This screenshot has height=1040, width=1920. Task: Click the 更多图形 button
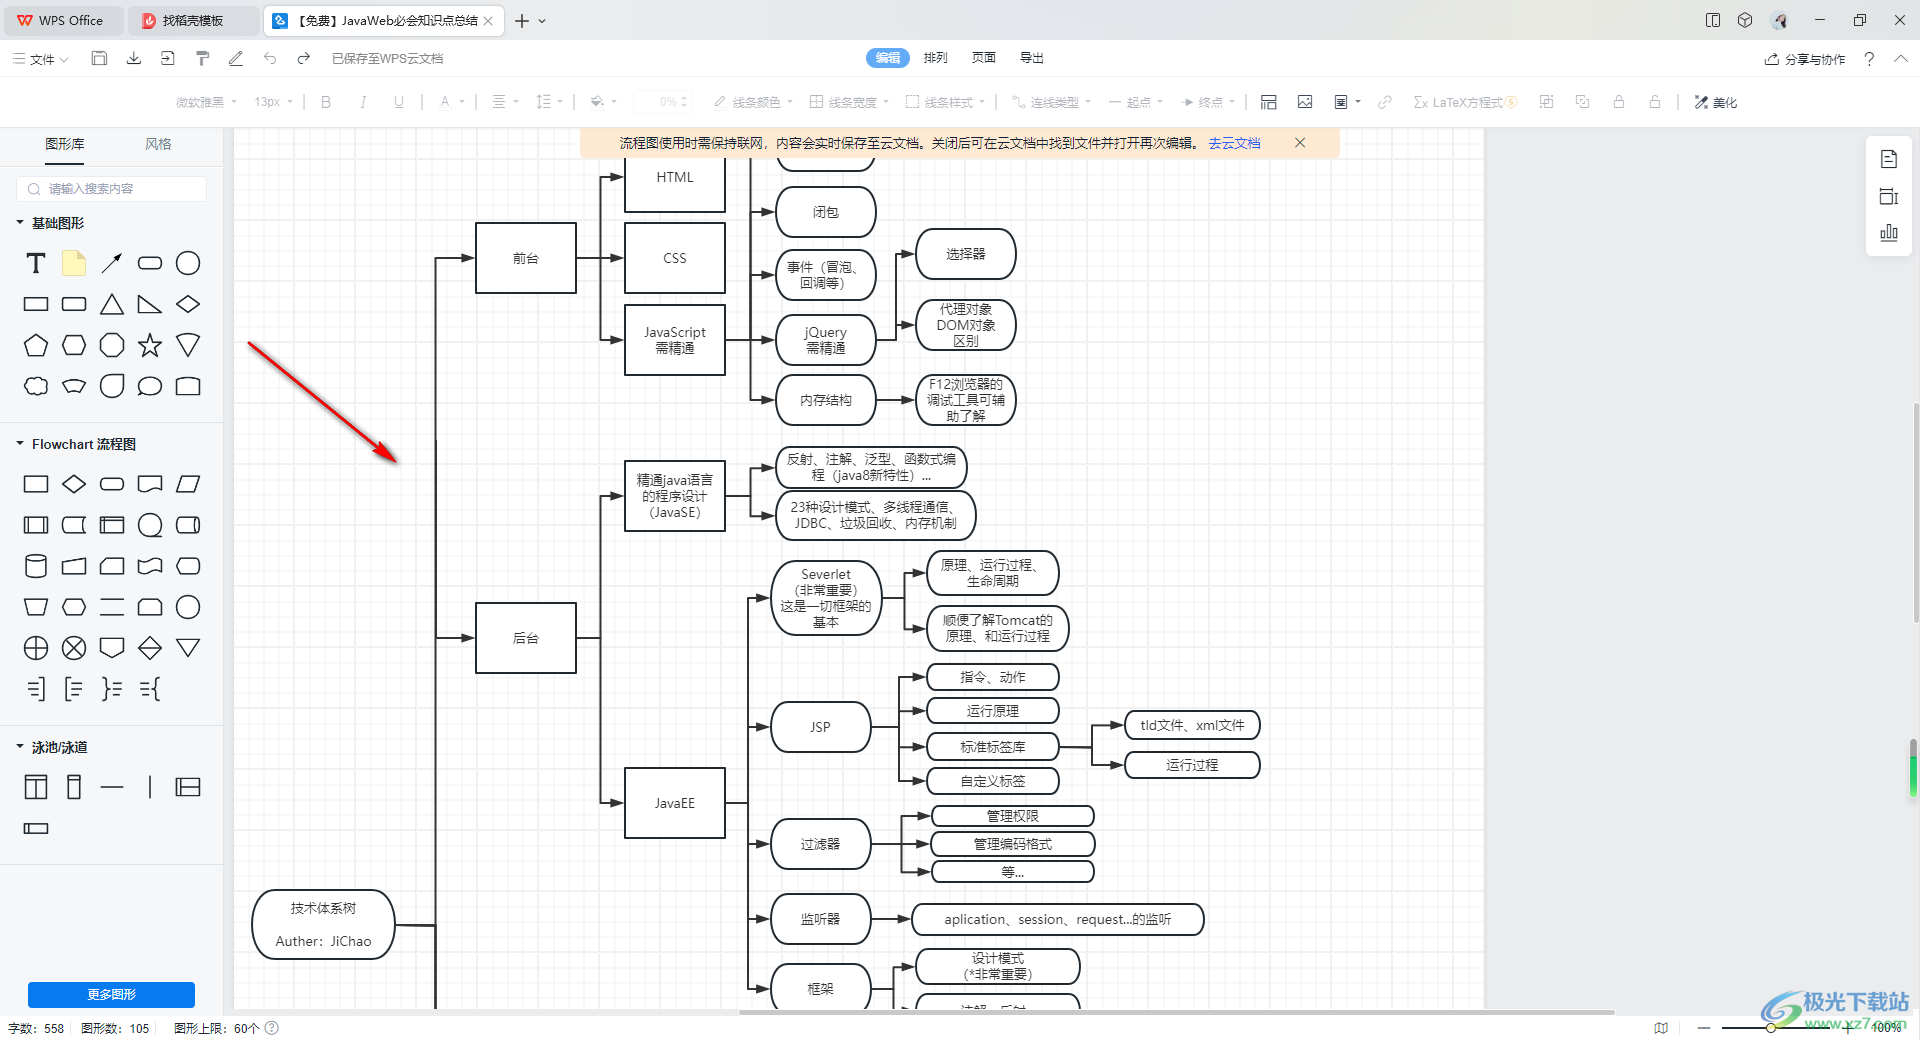(112, 994)
